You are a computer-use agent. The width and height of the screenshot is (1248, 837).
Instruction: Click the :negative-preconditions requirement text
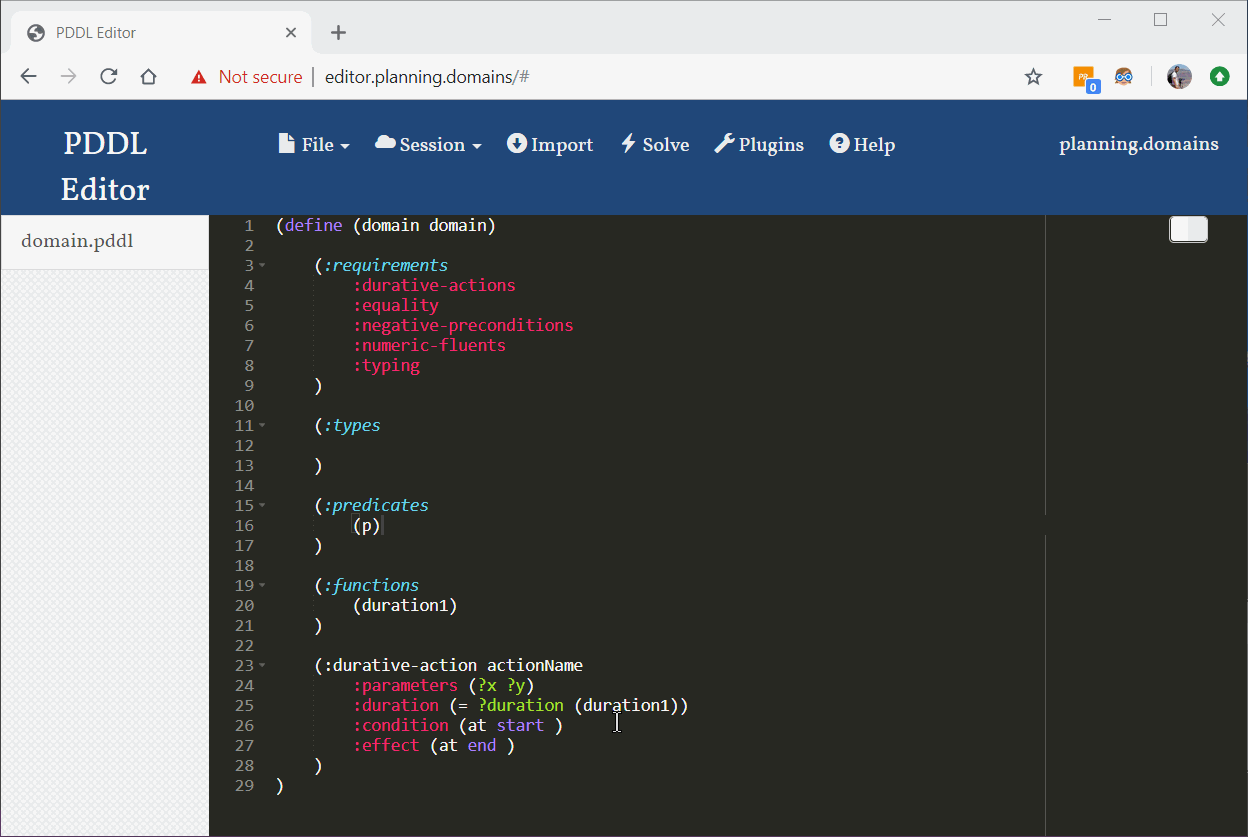pos(463,325)
